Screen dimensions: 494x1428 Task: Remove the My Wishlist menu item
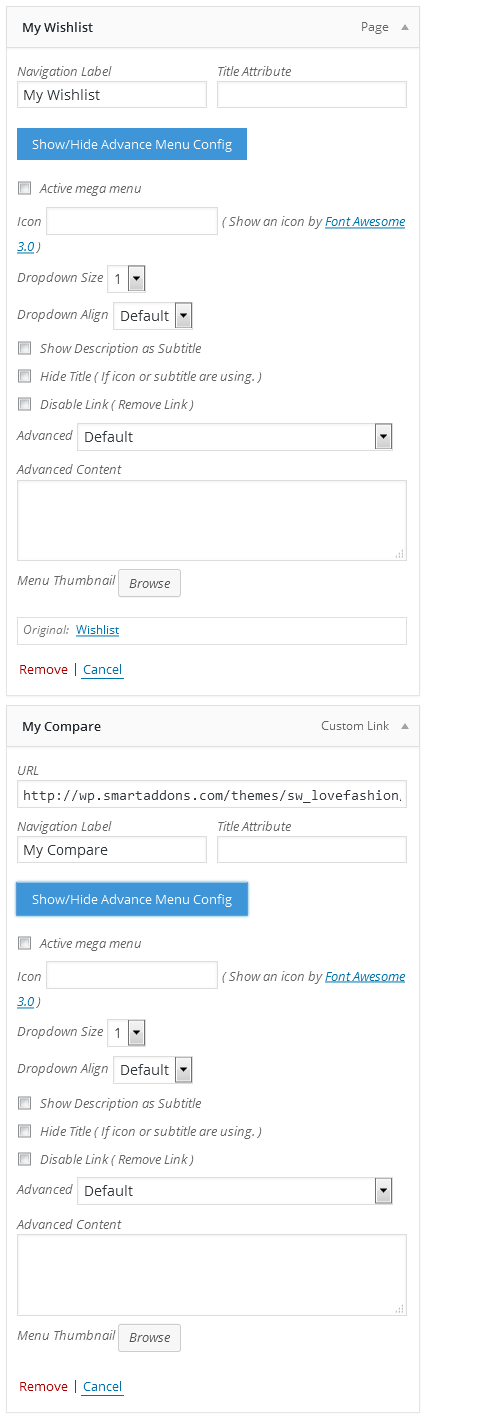click(43, 670)
